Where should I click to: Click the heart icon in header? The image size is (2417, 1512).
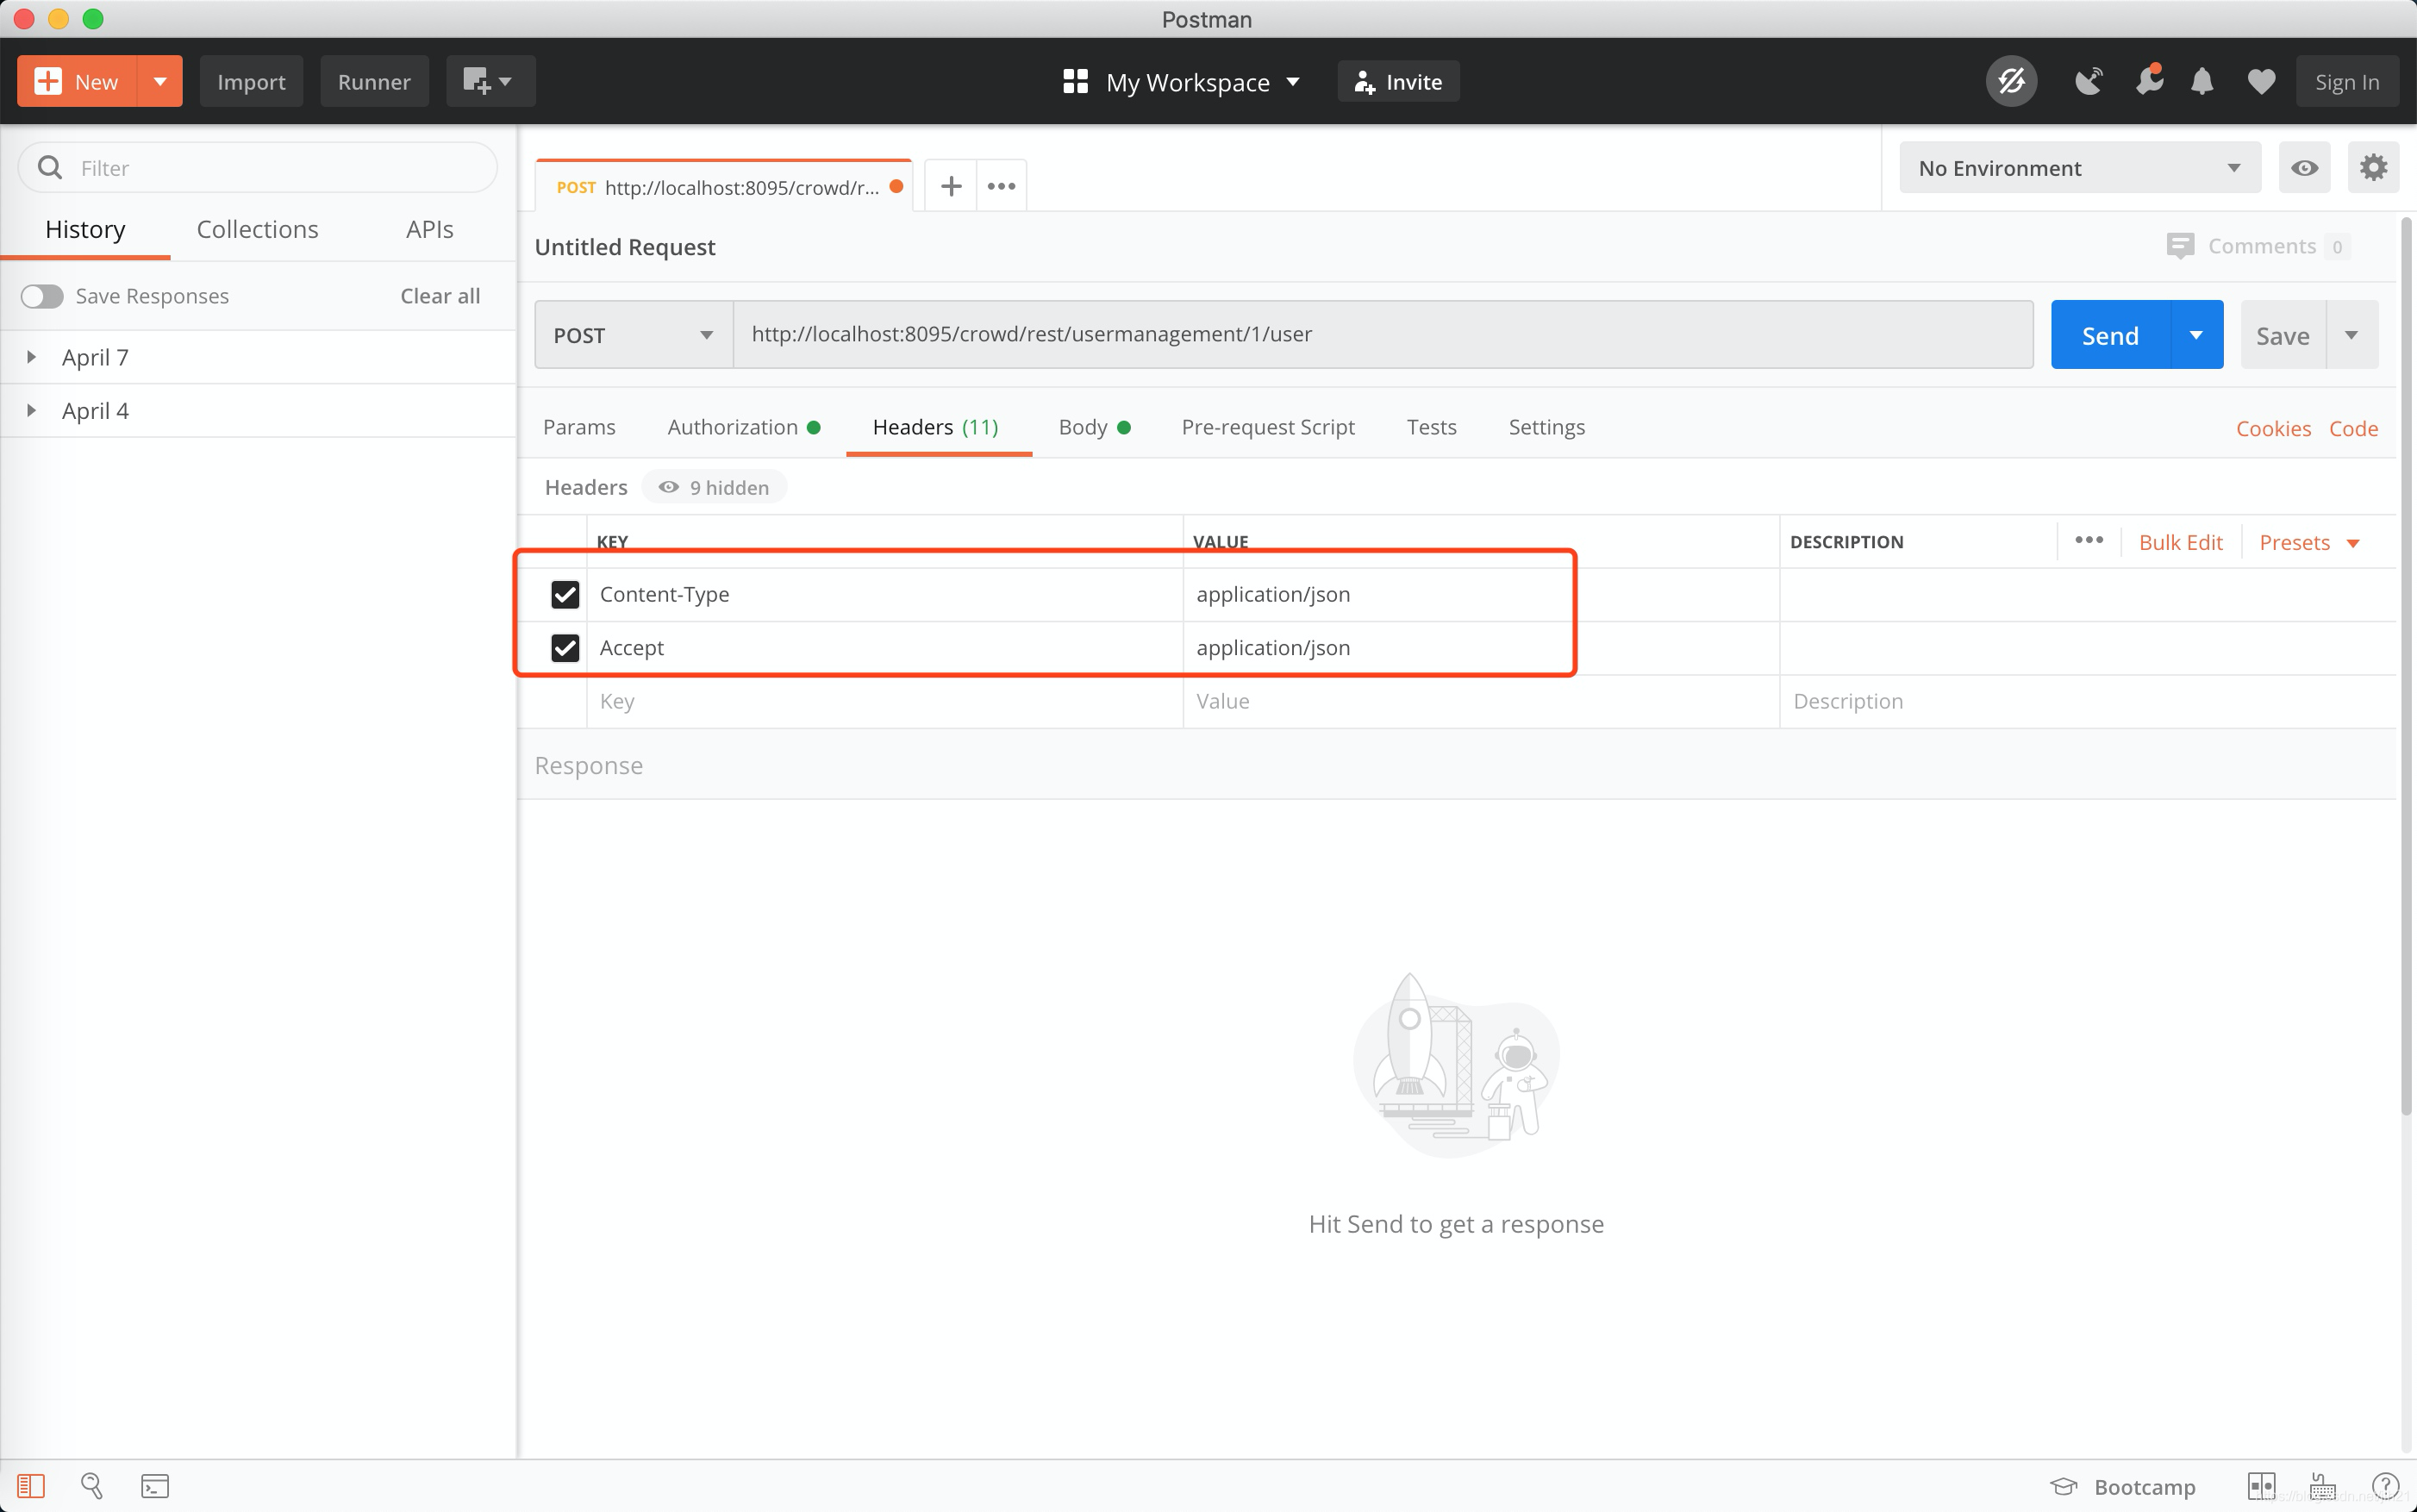click(2261, 81)
